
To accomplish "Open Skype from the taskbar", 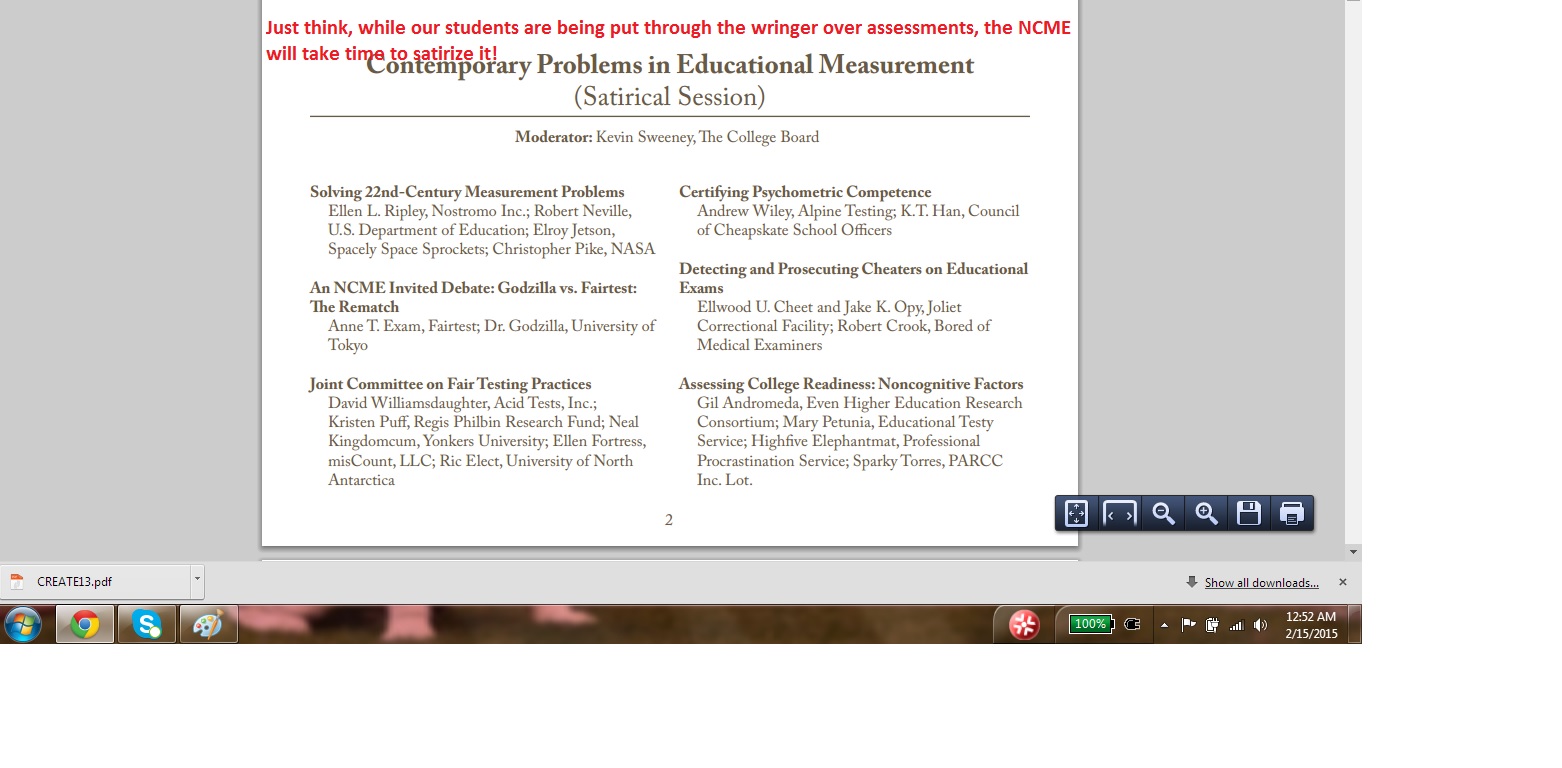I will (x=147, y=625).
